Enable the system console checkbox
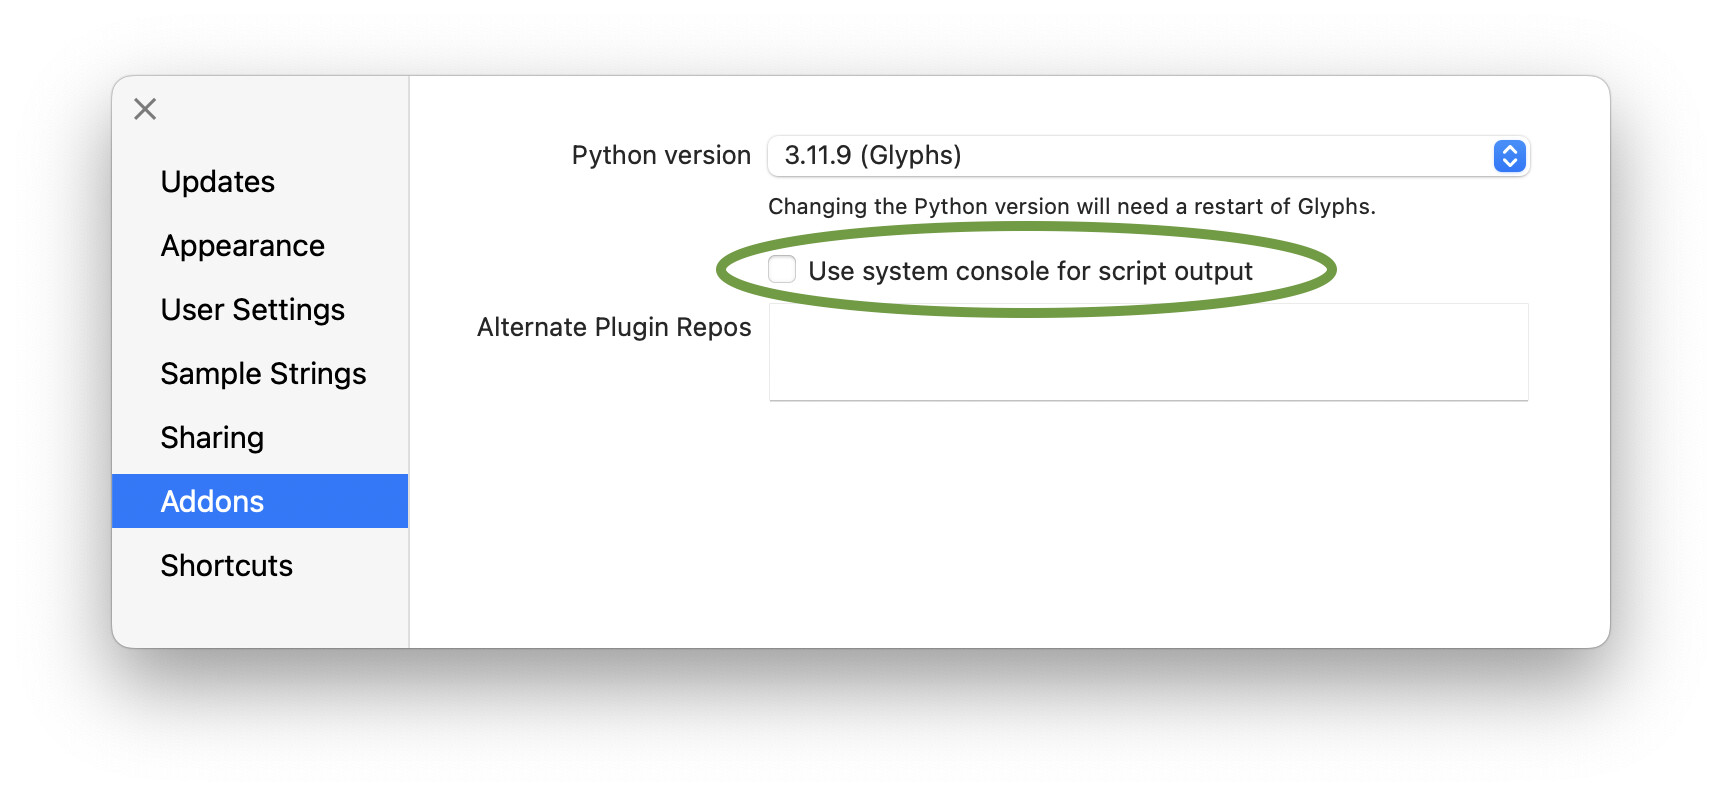The image size is (1722, 796). pos(782,270)
